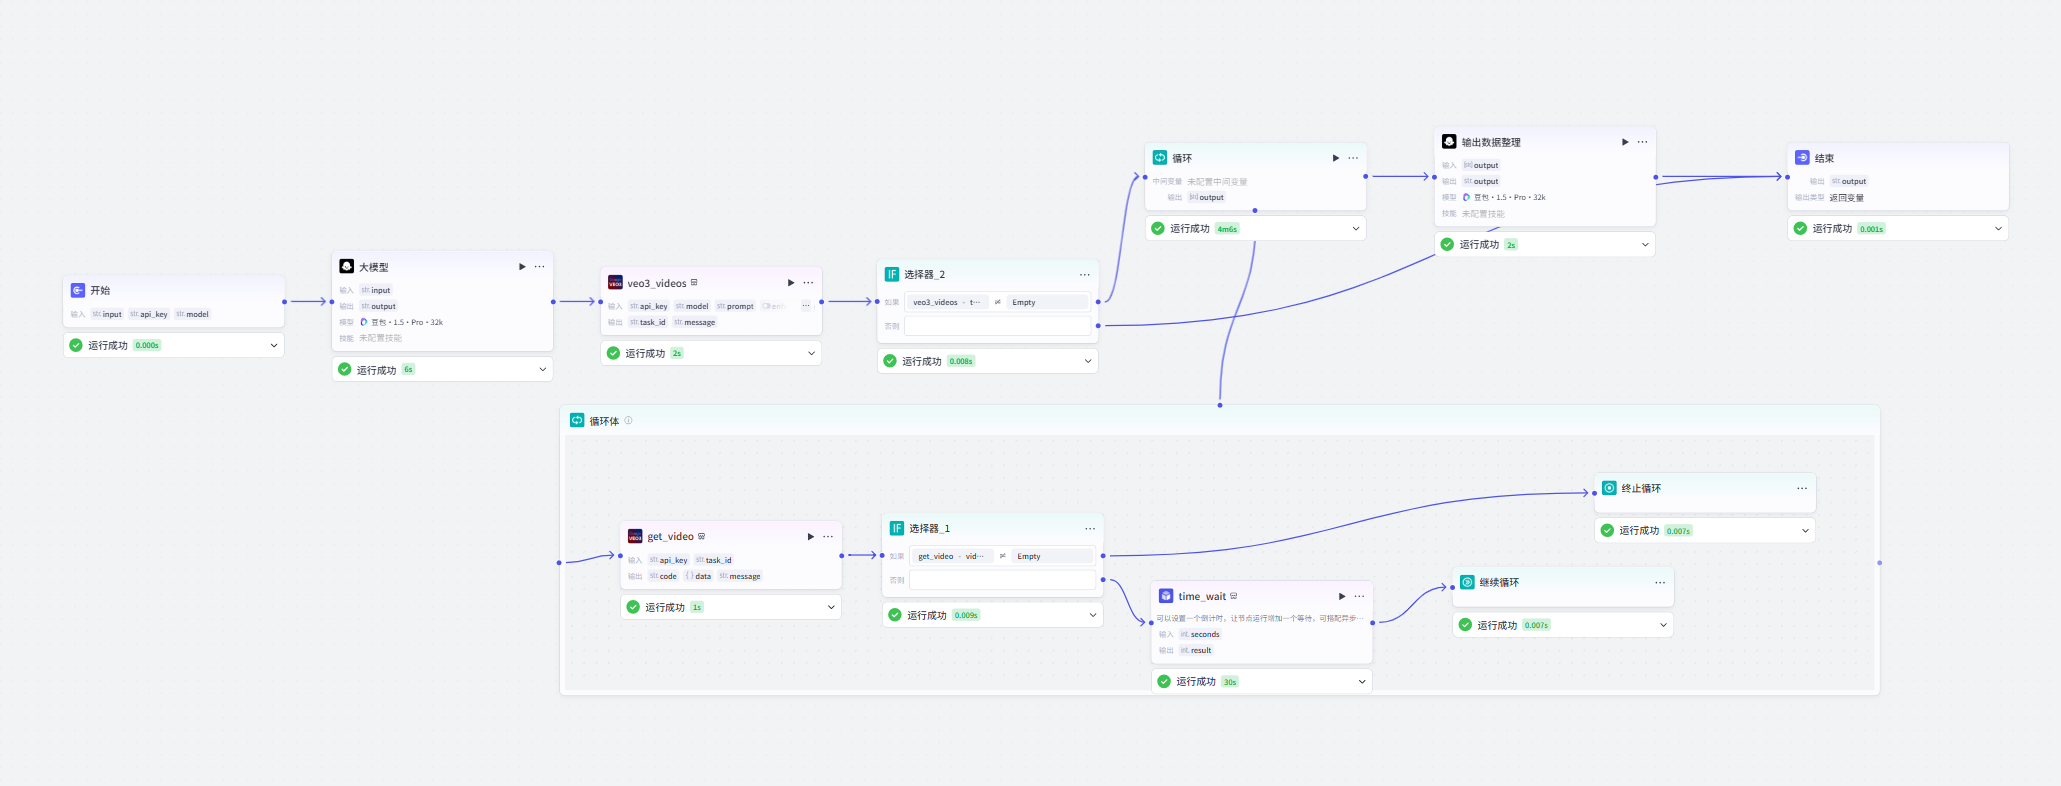Click the 终止循环 node icon
2061x786 pixels.
[1609, 488]
